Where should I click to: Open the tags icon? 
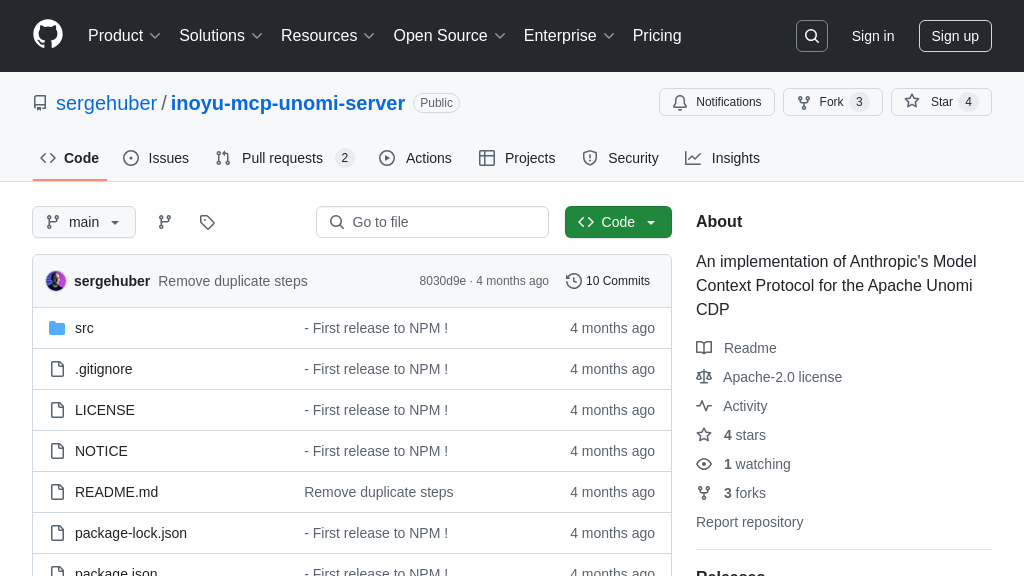click(207, 222)
